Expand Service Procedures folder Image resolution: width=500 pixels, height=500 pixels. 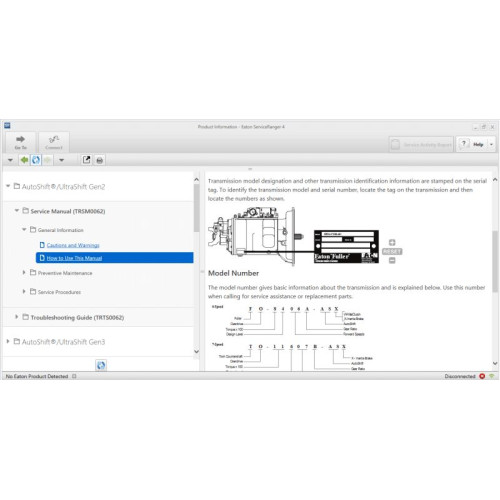(x=24, y=291)
